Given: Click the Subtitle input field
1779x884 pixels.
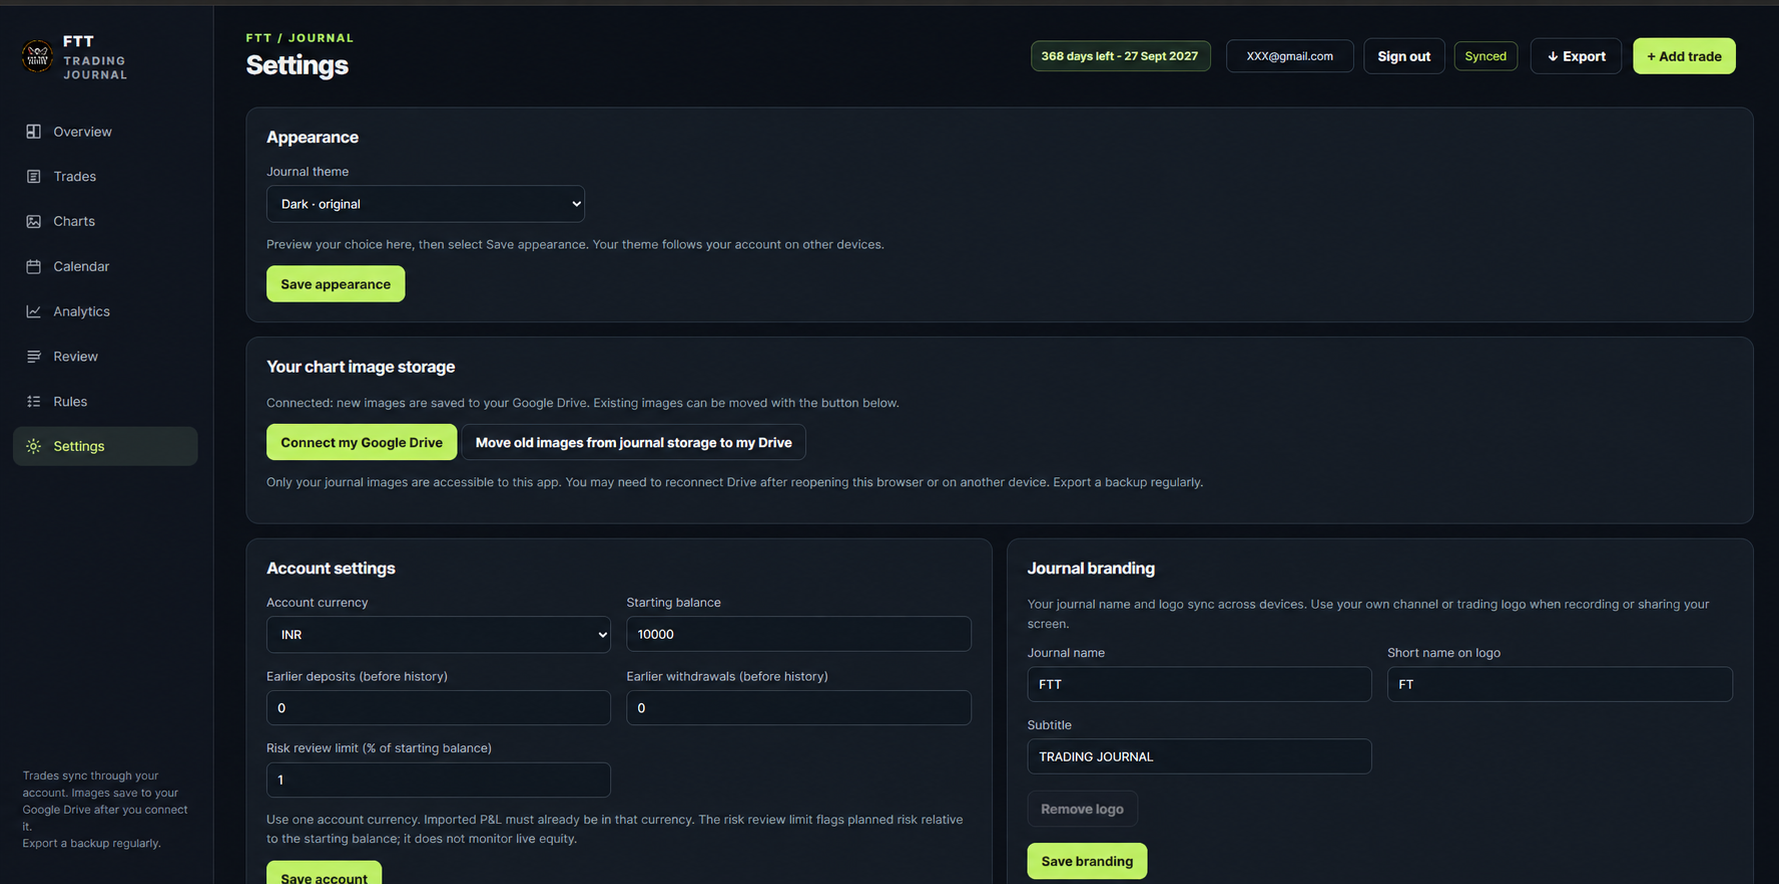Looking at the screenshot, I should (1199, 756).
